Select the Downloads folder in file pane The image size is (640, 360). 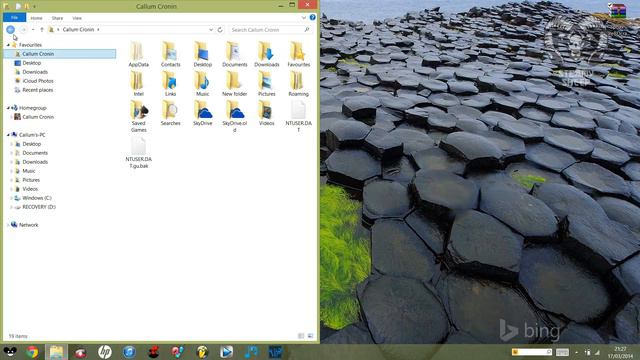267,54
